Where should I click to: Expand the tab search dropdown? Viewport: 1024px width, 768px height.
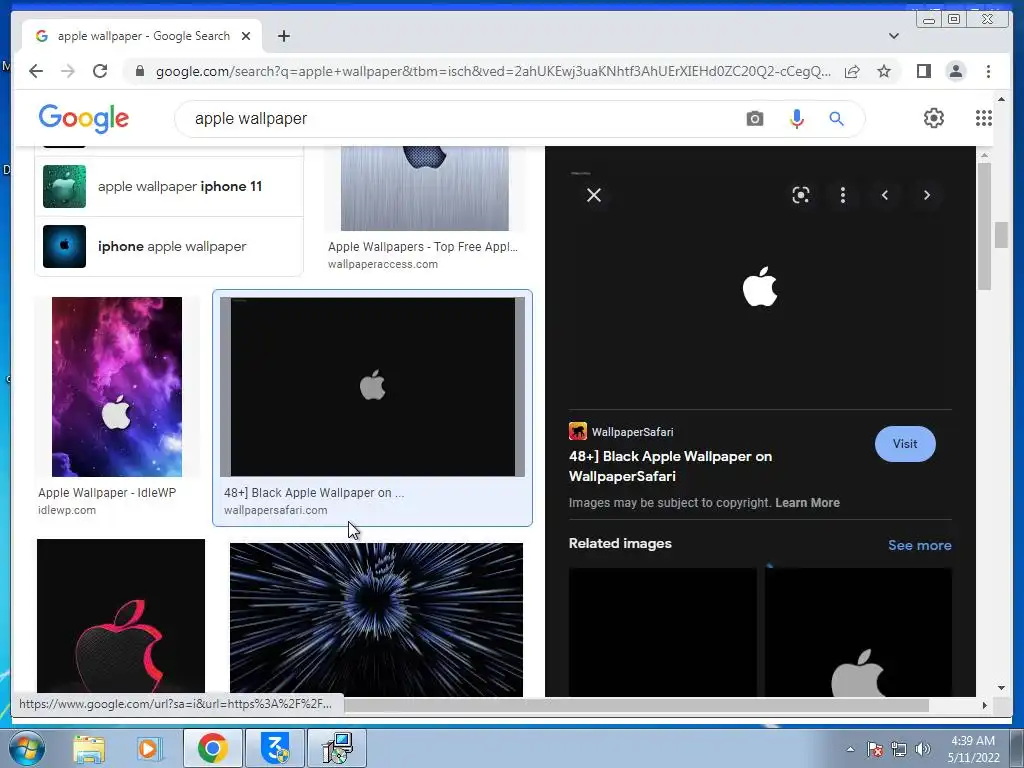(x=893, y=36)
